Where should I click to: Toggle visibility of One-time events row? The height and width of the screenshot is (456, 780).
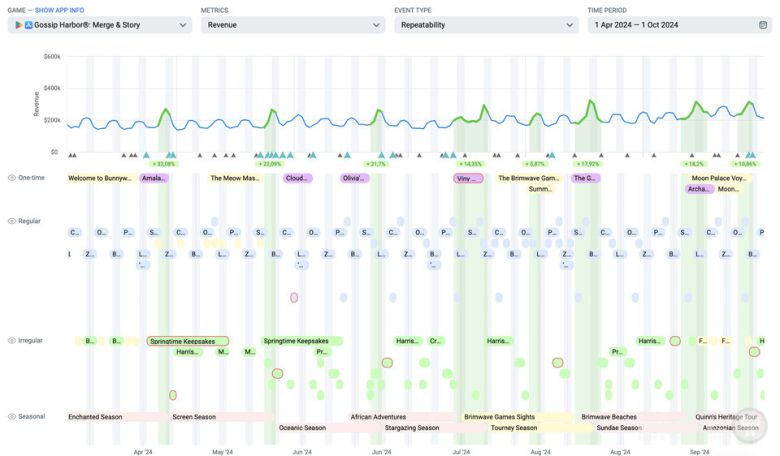(x=12, y=178)
